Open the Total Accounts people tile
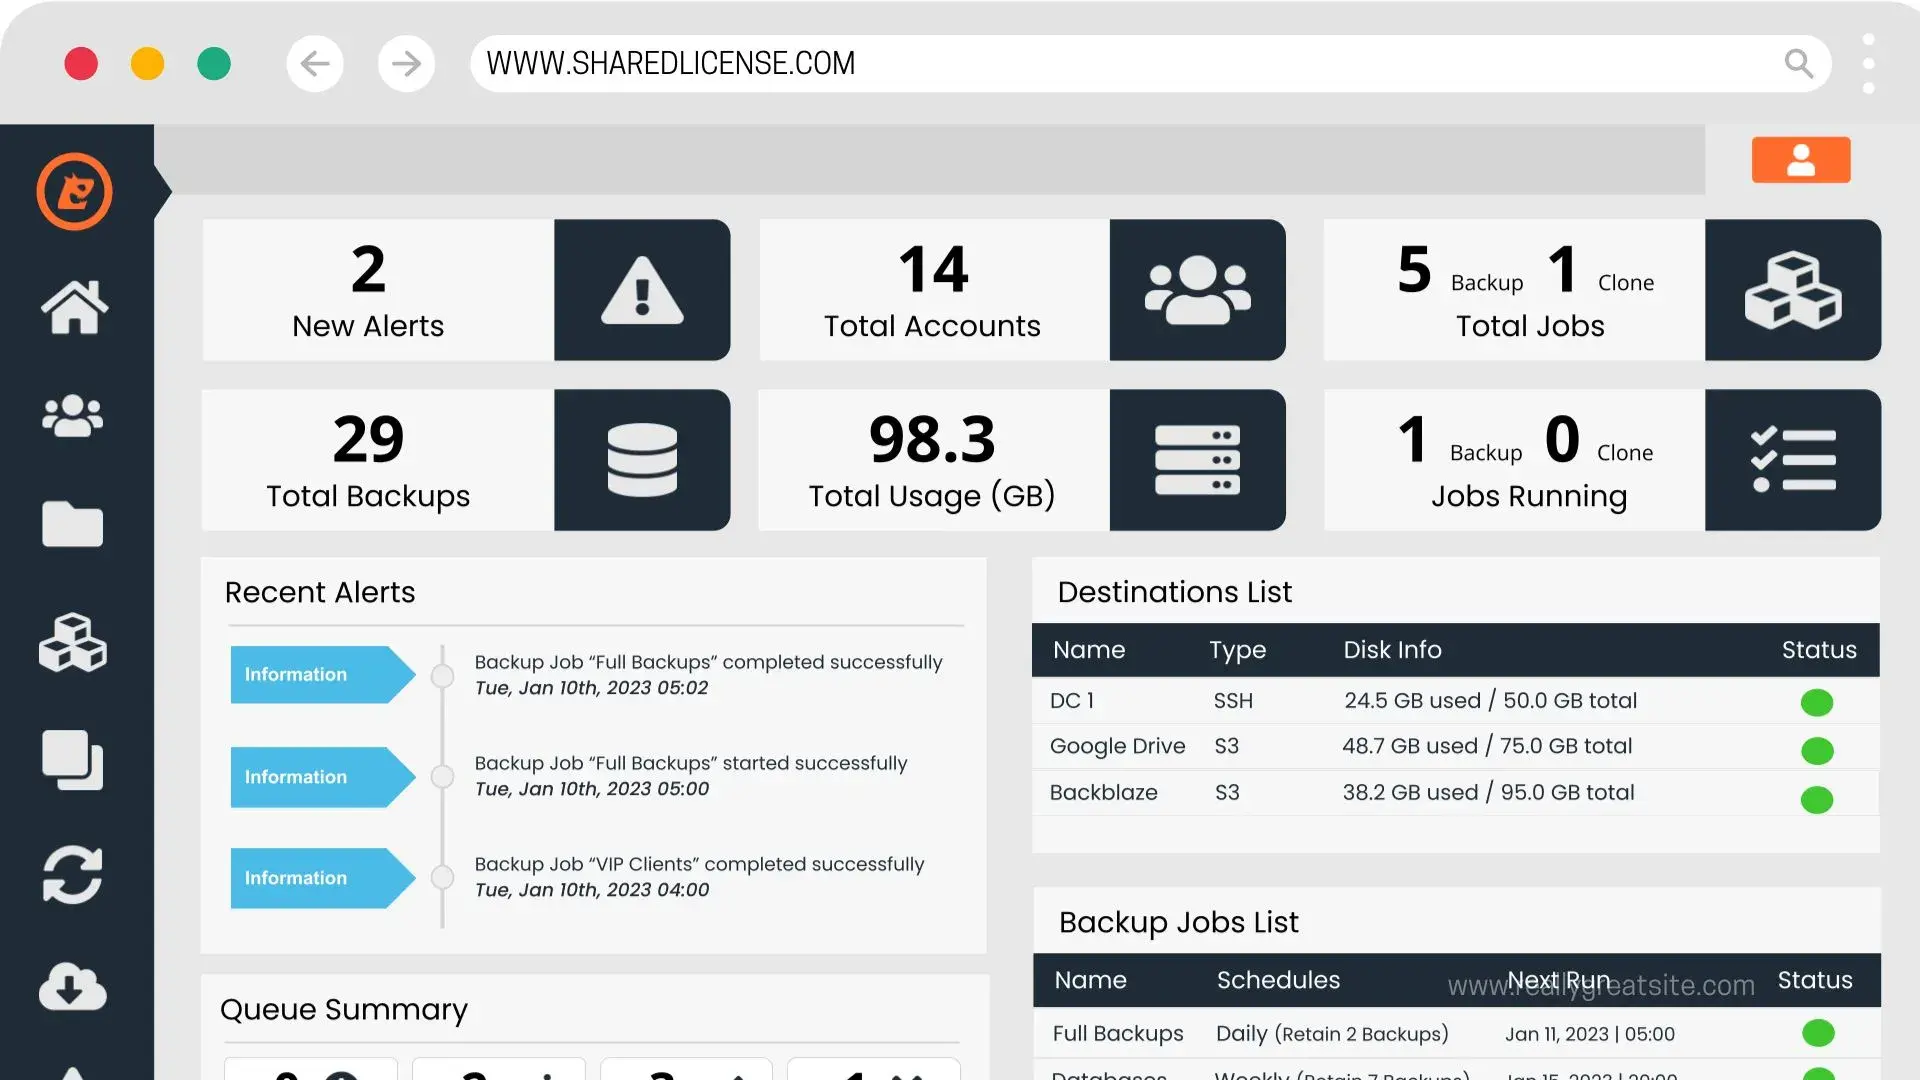The width and height of the screenshot is (1920, 1080). [1197, 290]
